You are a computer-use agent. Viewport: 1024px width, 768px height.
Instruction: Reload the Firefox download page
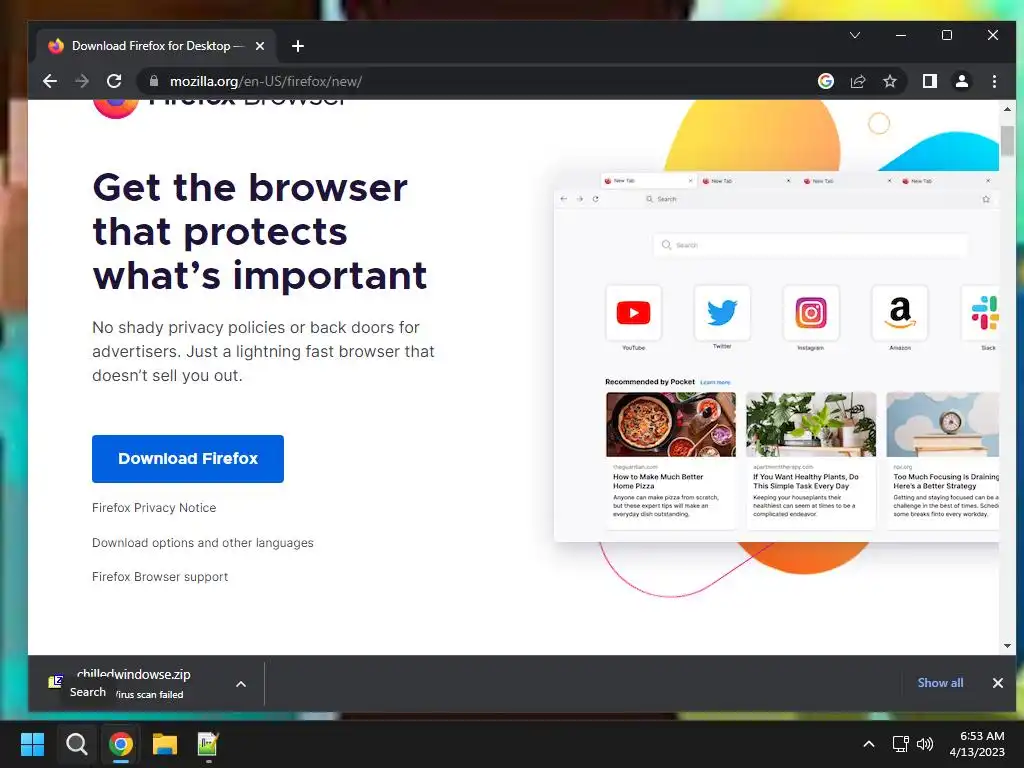(114, 81)
